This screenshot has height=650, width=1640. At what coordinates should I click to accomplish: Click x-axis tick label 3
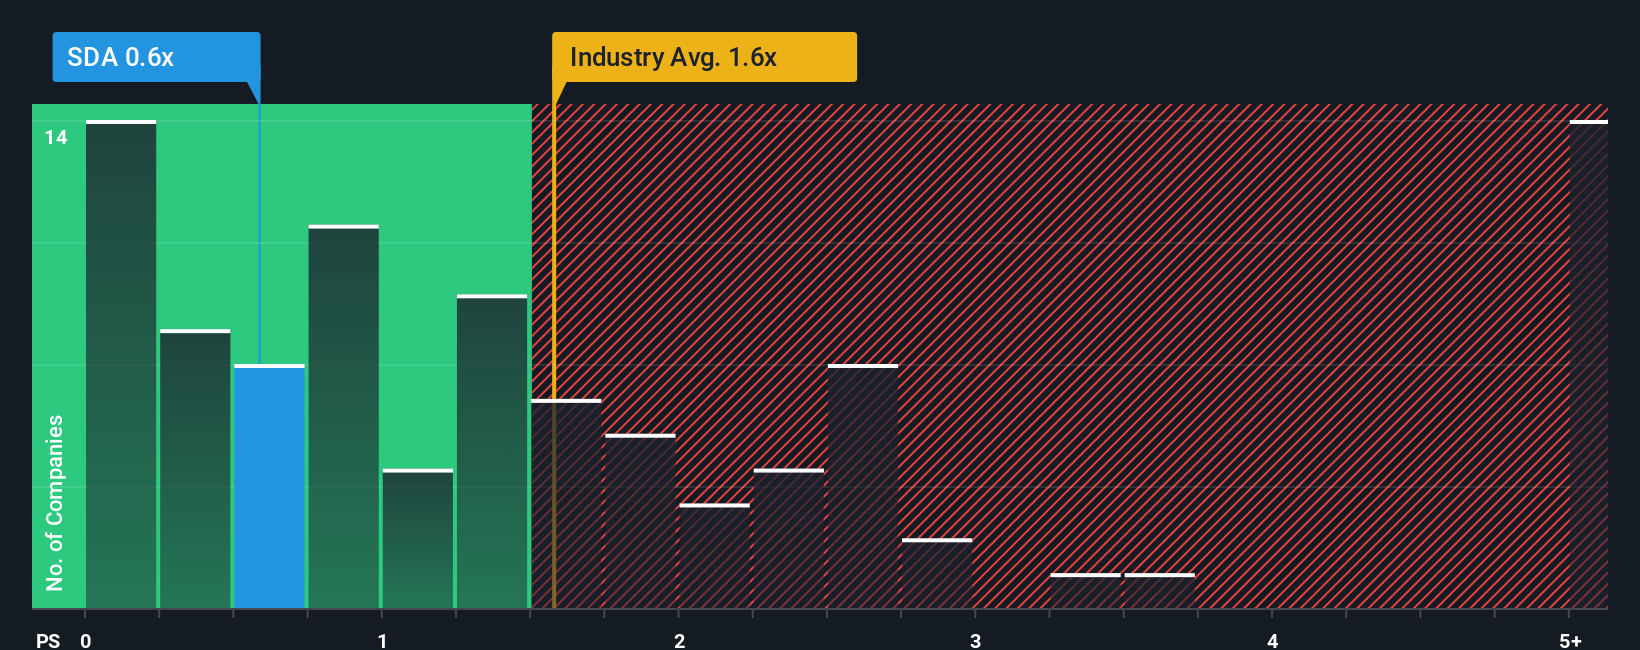975,641
